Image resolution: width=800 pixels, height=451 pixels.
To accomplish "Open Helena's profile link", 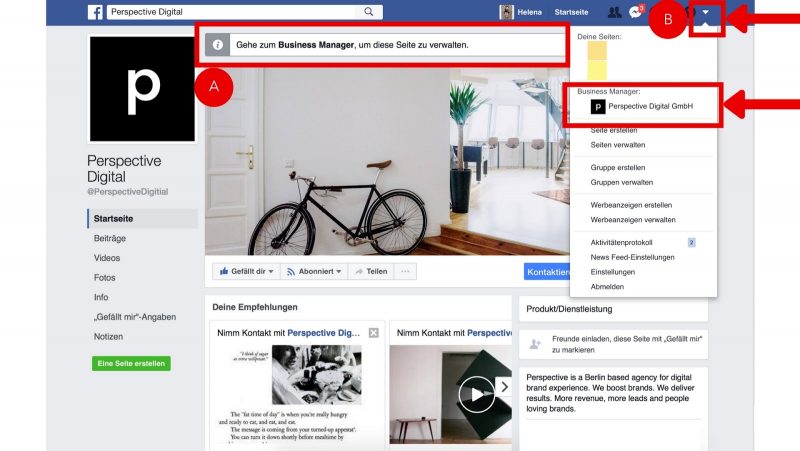I will click(x=529, y=12).
